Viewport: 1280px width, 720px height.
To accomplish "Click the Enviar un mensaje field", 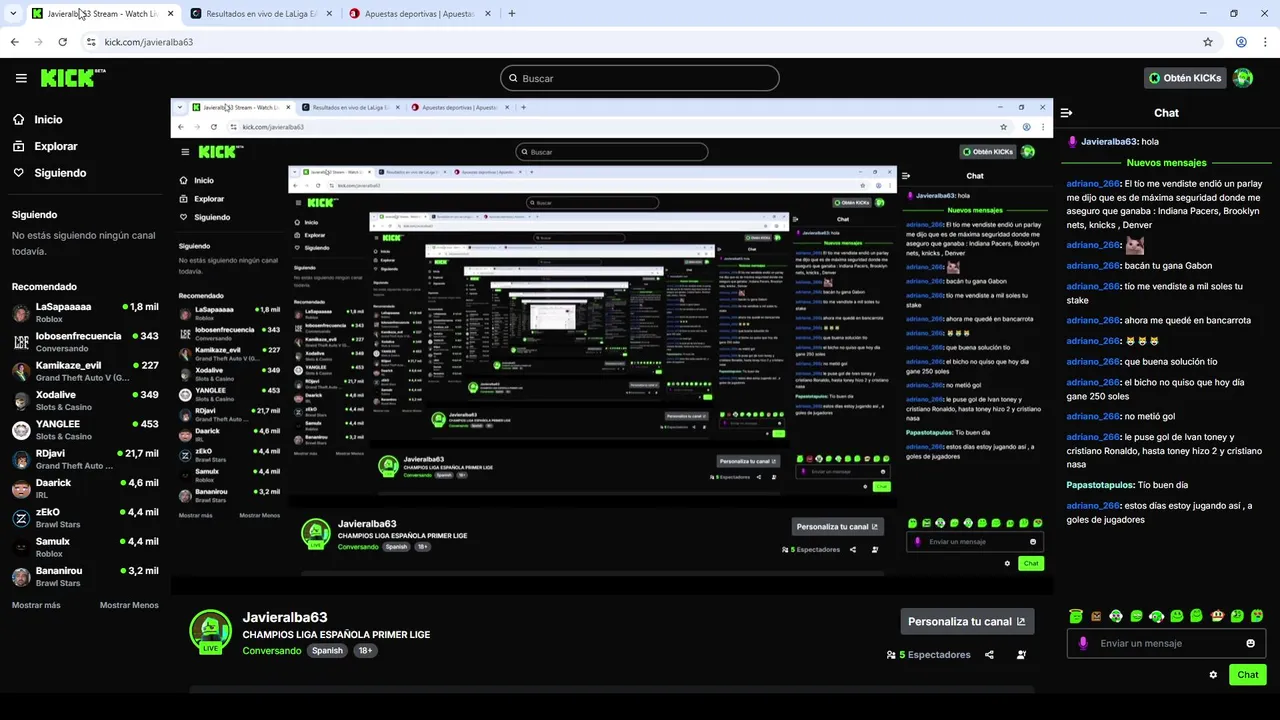I will 1166,643.
